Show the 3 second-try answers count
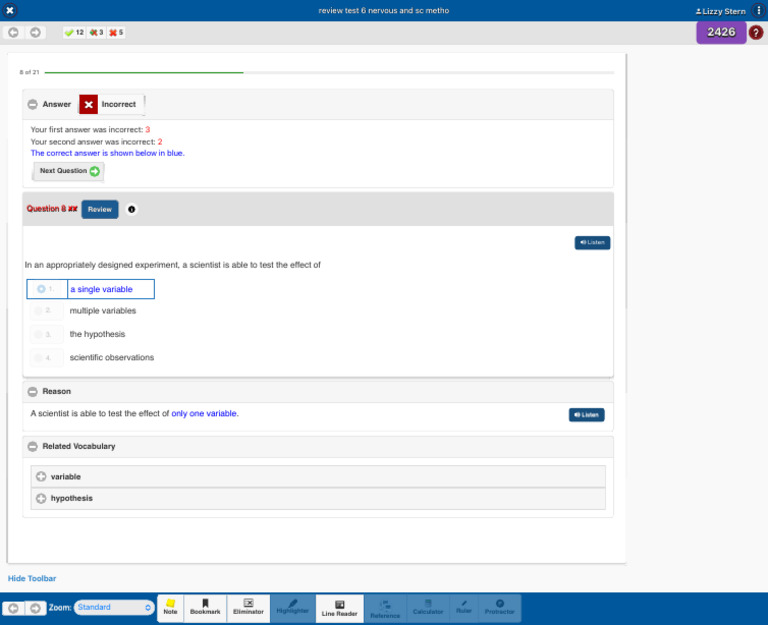Screen dimensions: 768x625 tap(96, 32)
